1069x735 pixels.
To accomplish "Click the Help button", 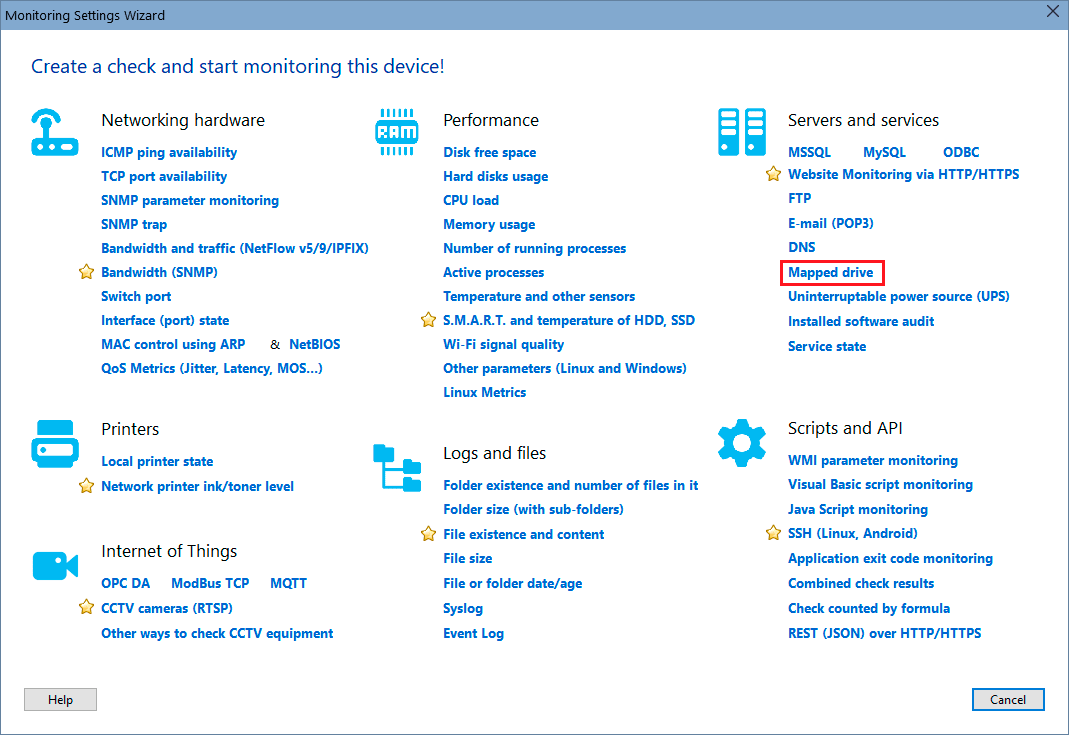I will (x=60, y=699).
